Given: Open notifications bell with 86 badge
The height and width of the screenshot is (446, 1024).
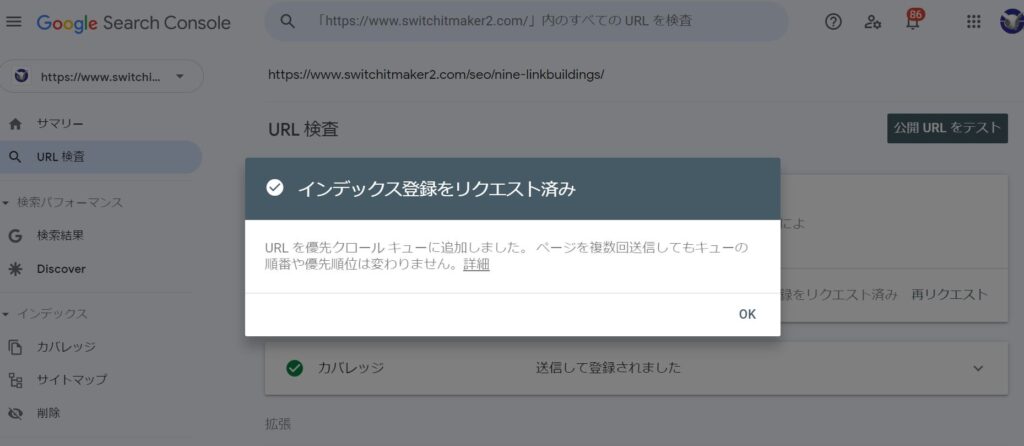Looking at the screenshot, I should coord(913,20).
